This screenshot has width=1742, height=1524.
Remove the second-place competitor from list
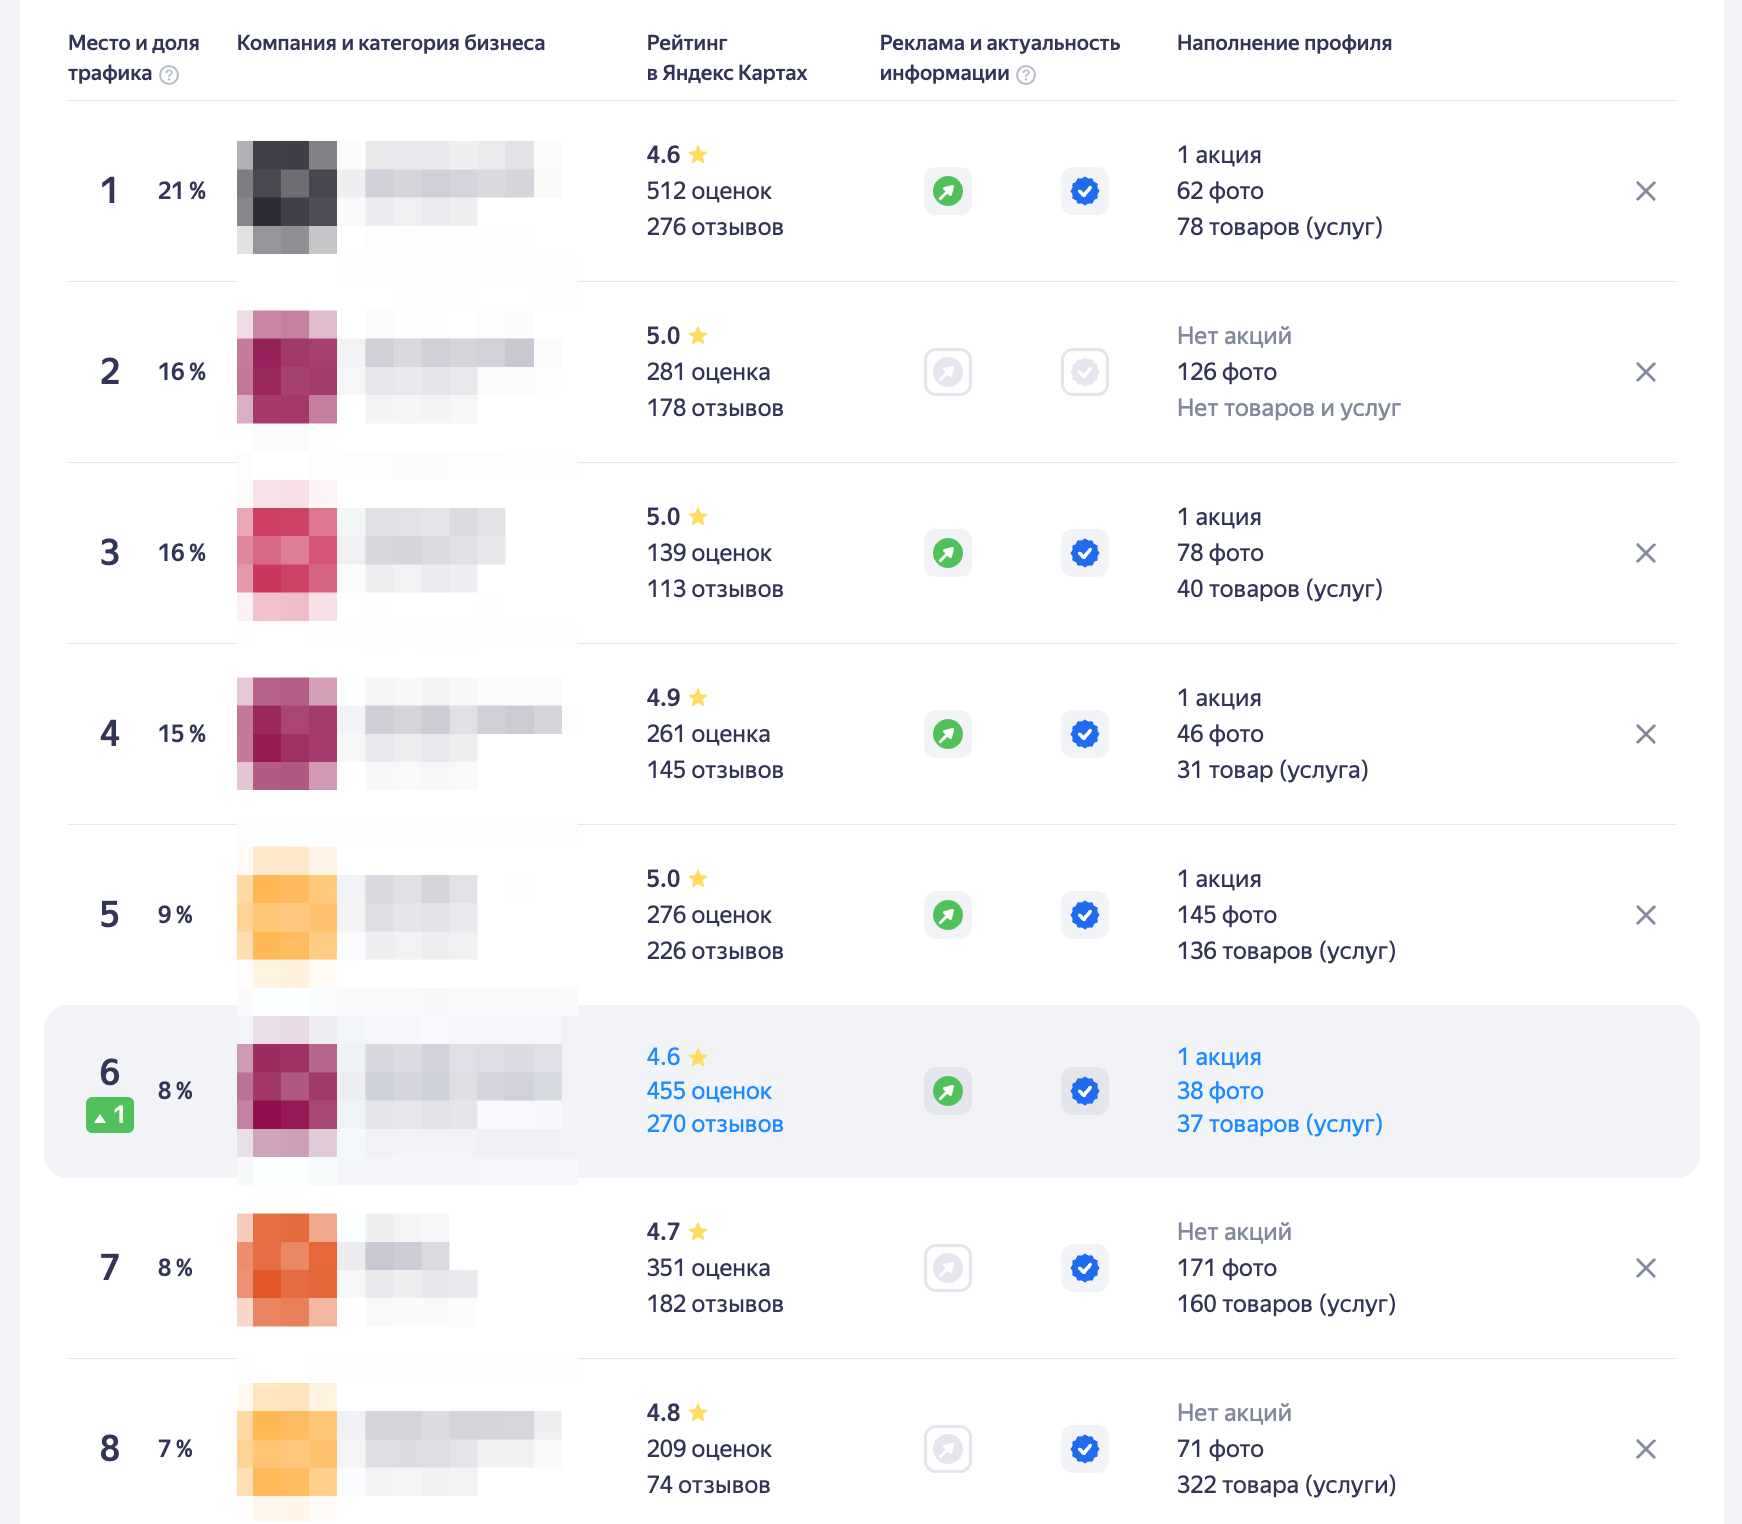pyautogui.click(x=1645, y=372)
